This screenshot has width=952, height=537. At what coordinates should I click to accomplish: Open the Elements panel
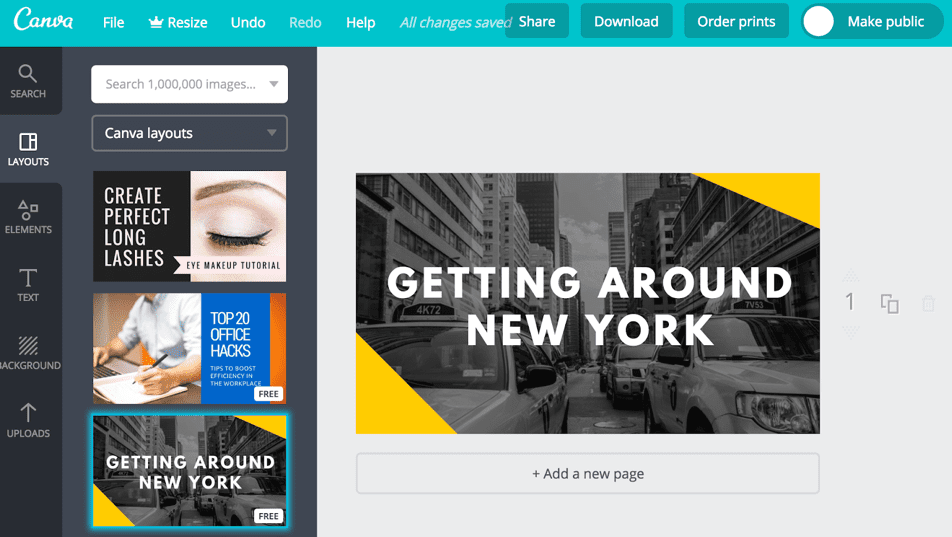[x=28, y=217]
